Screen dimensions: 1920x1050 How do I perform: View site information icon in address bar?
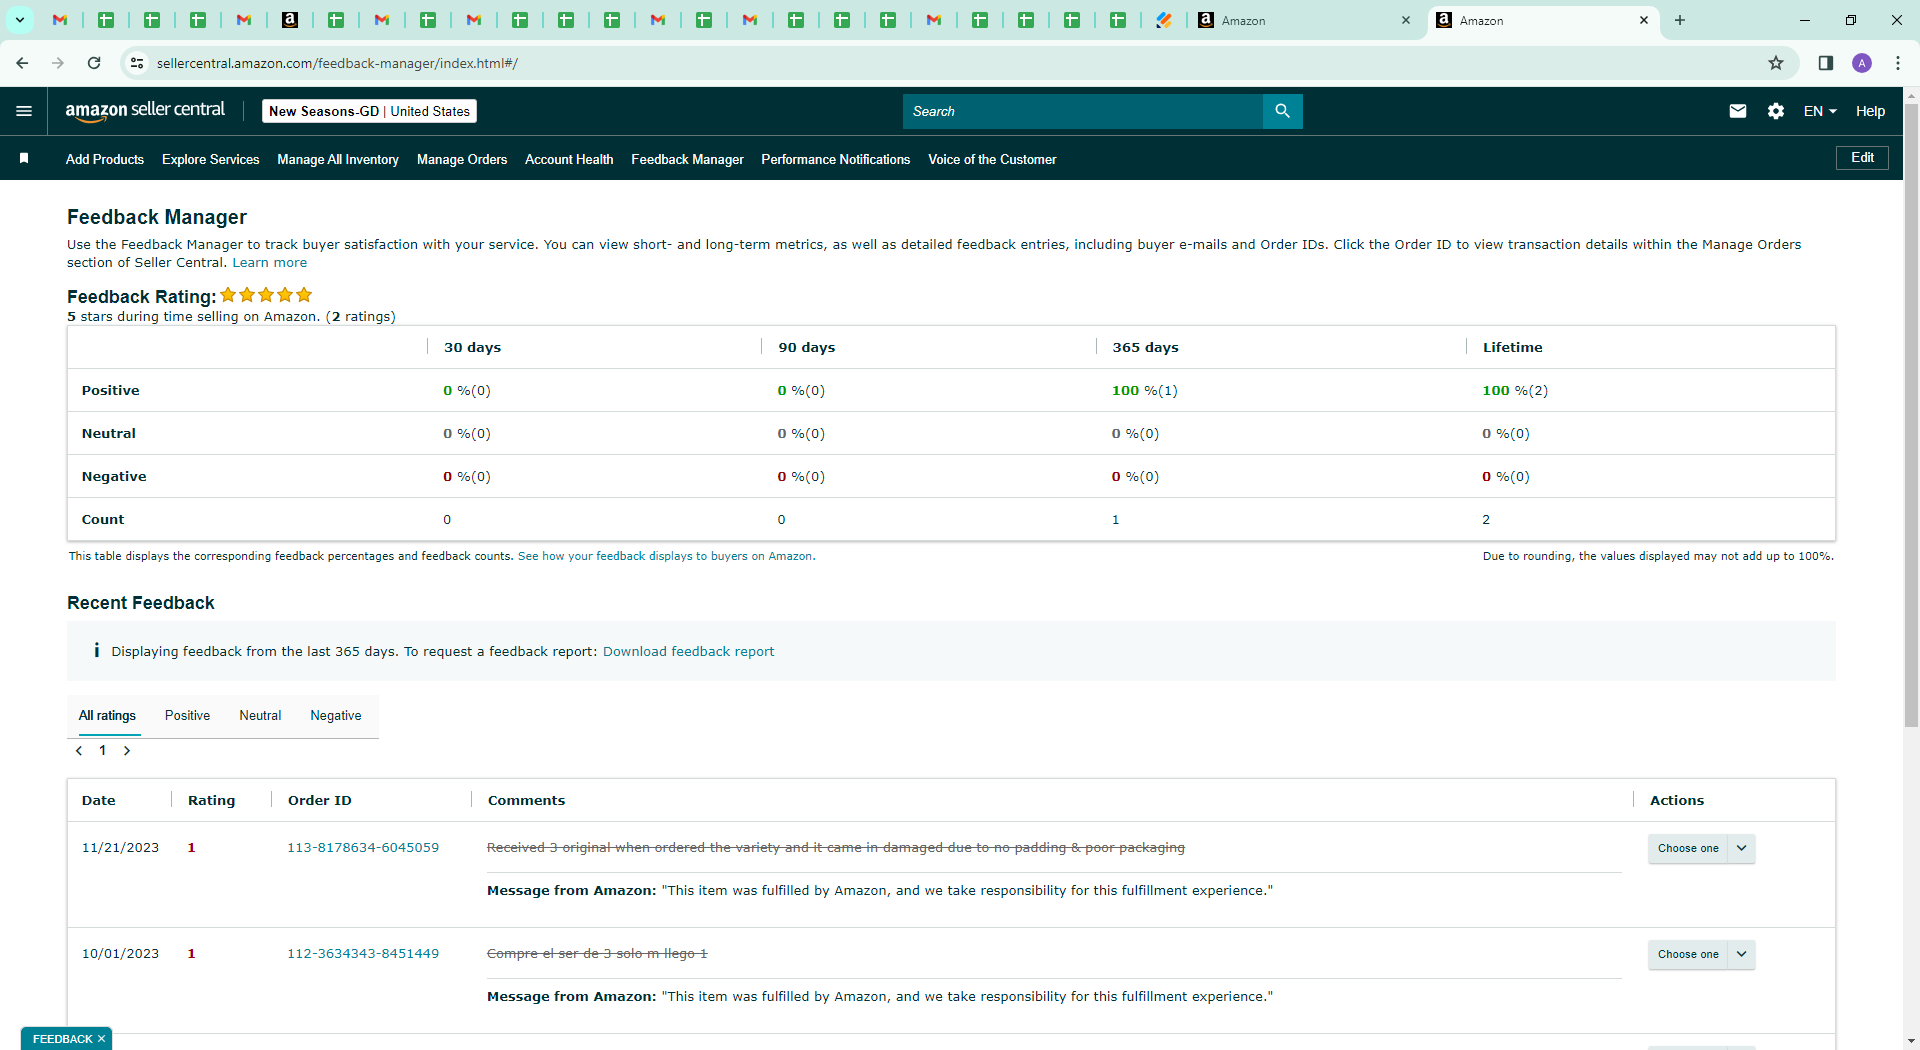point(137,63)
